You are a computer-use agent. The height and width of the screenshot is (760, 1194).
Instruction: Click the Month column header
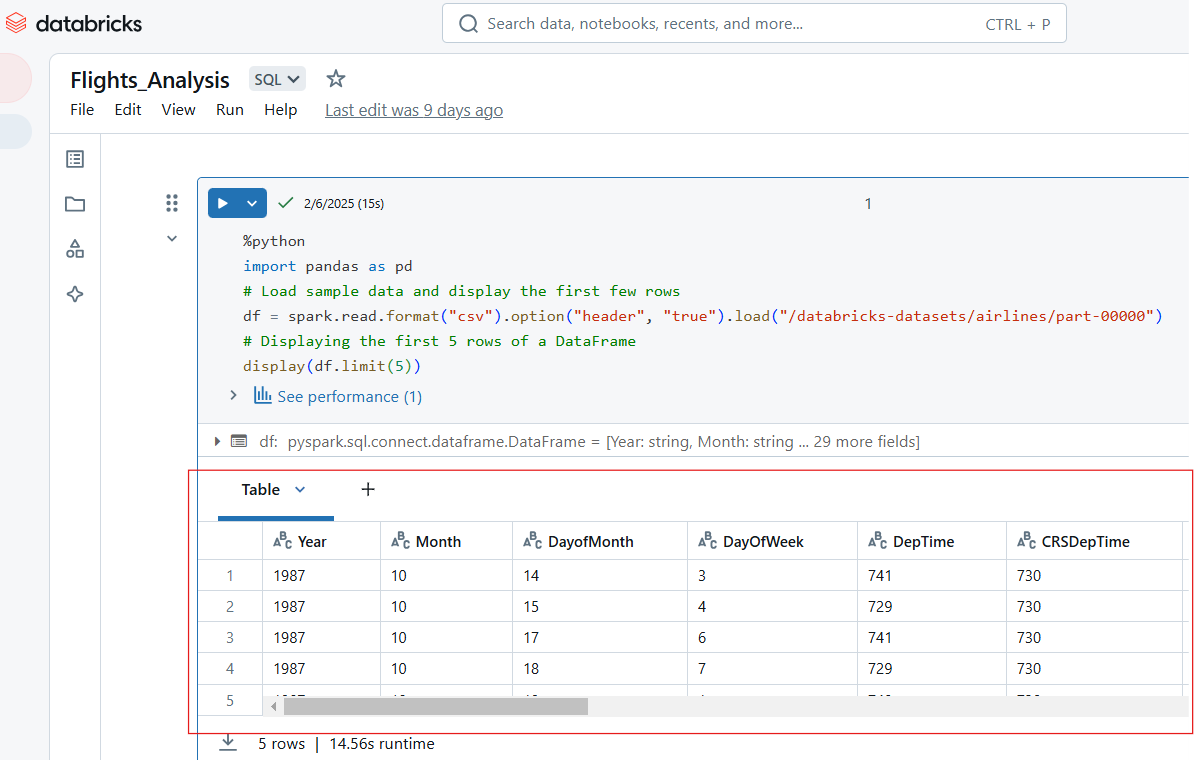point(447,541)
